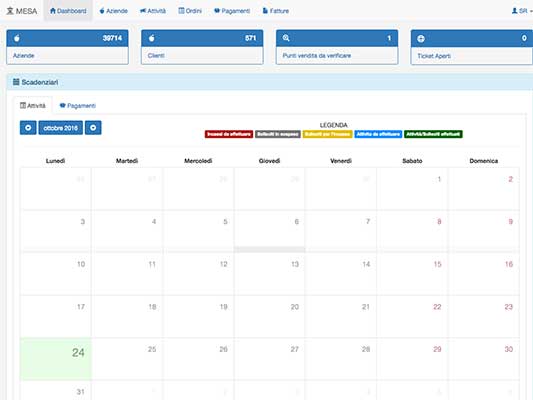The image size is (533, 400).
Task: Open the Clienti card link
Action: (x=156, y=55)
